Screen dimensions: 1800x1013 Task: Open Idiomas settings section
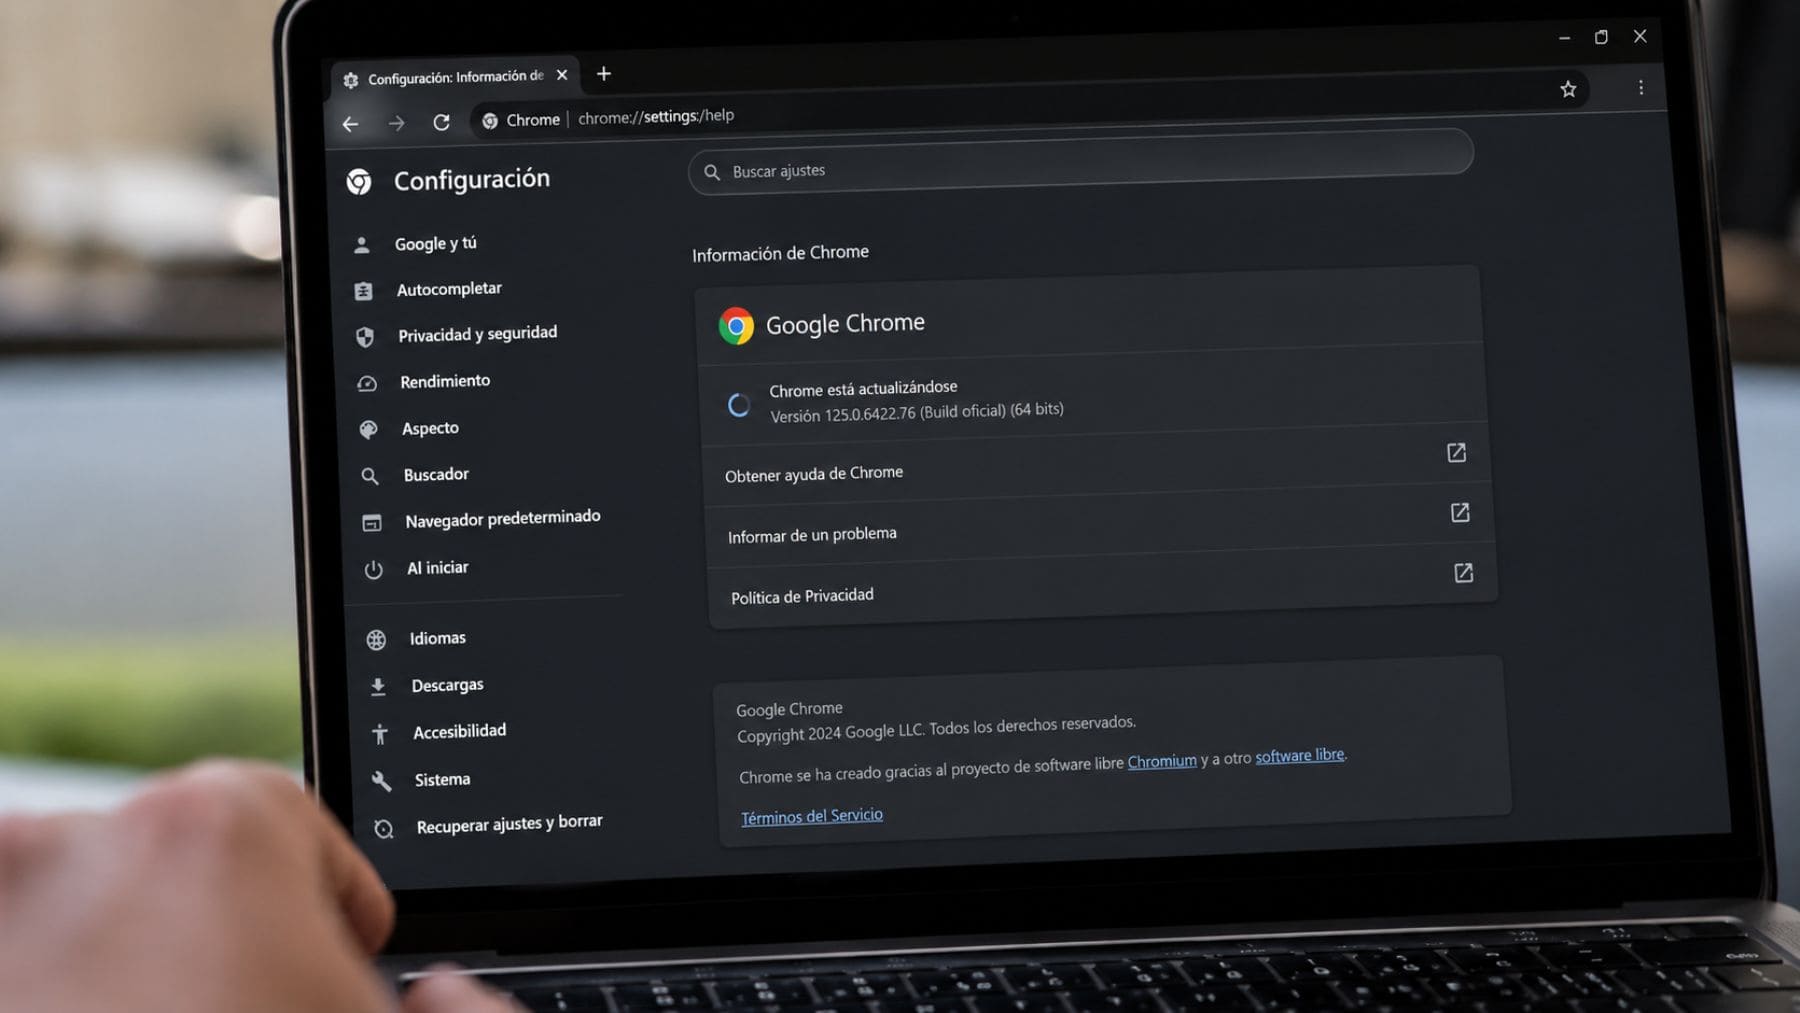[x=437, y=638]
